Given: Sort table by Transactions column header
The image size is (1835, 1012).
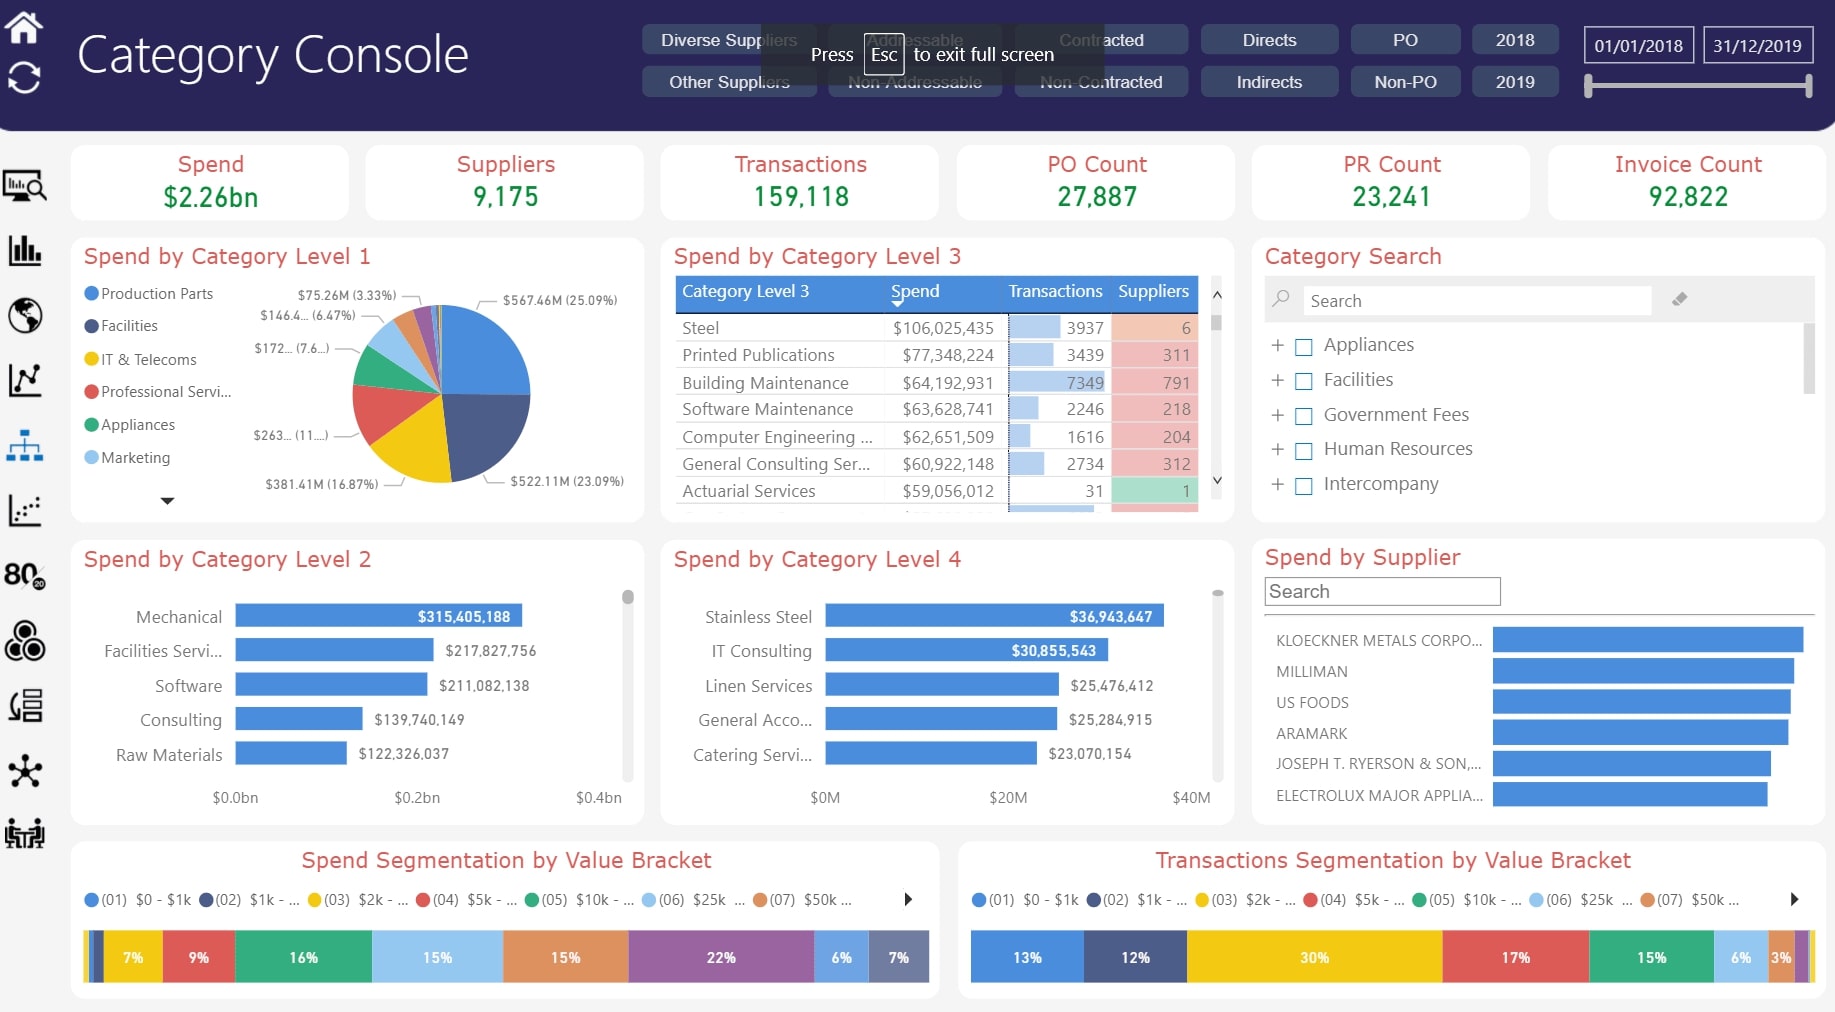Looking at the screenshot, I should point(1055,291).
